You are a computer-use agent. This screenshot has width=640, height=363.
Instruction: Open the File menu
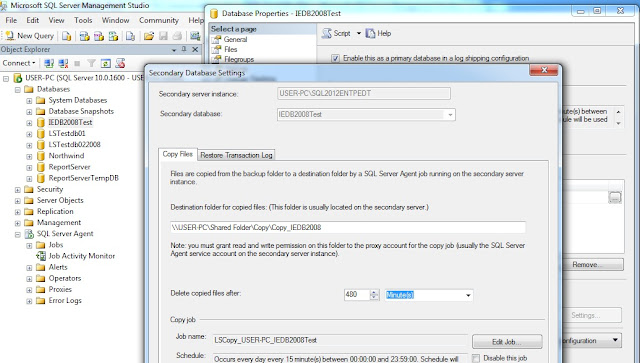click(x=11, y=20)
